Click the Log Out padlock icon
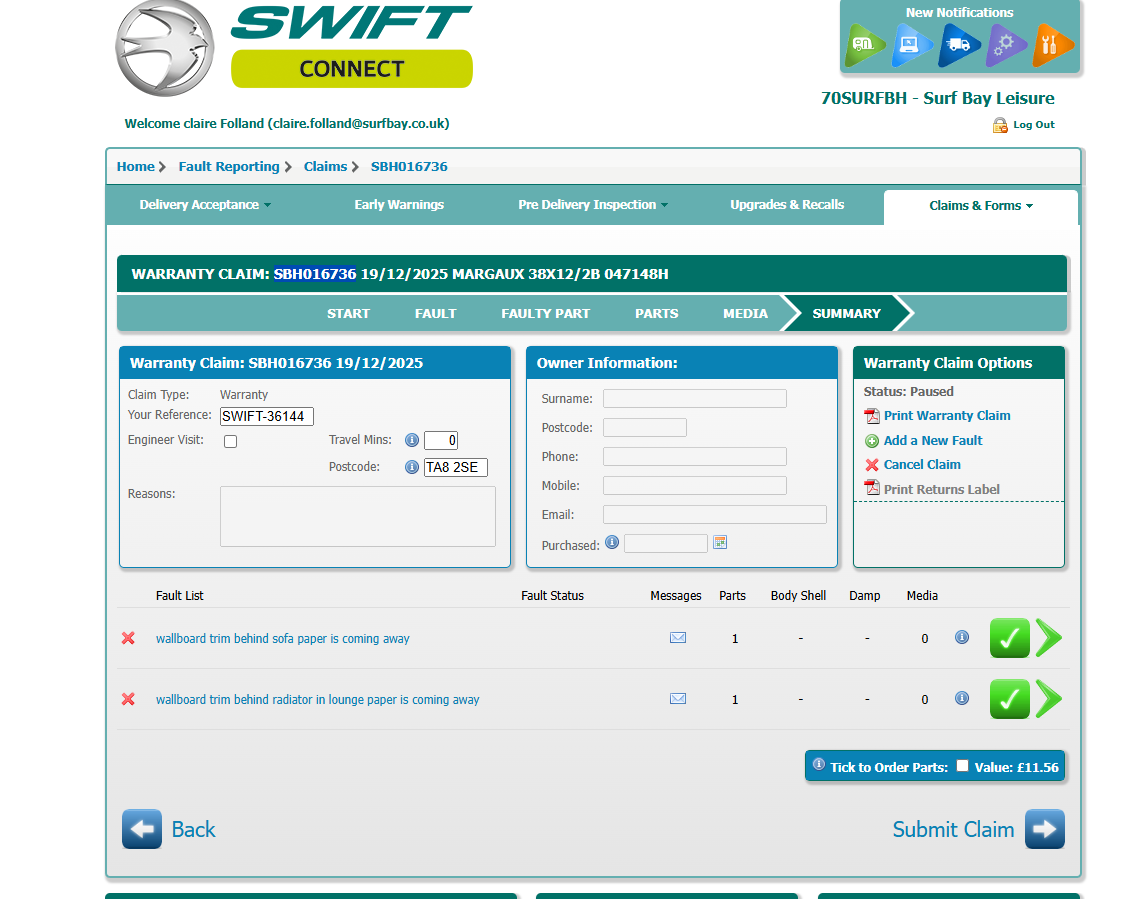This screenshot has width=1121, height=899. click(999, 125)
